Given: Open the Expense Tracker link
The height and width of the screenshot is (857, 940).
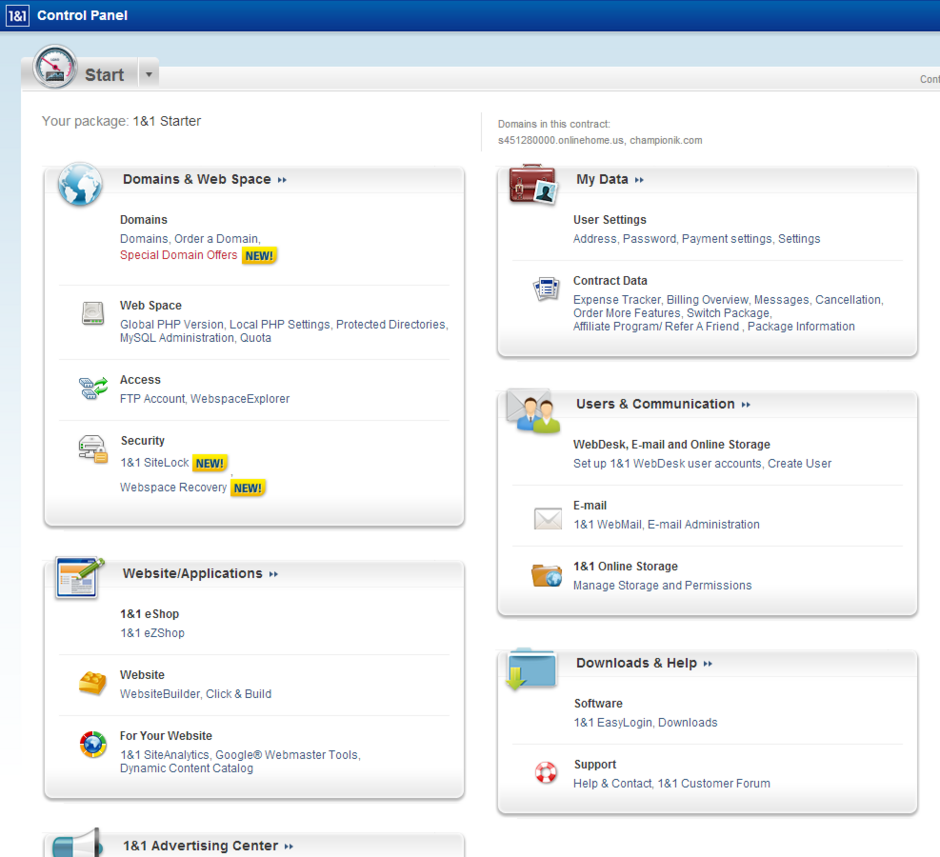Looking at the screenshot, I should coord(617,300).
